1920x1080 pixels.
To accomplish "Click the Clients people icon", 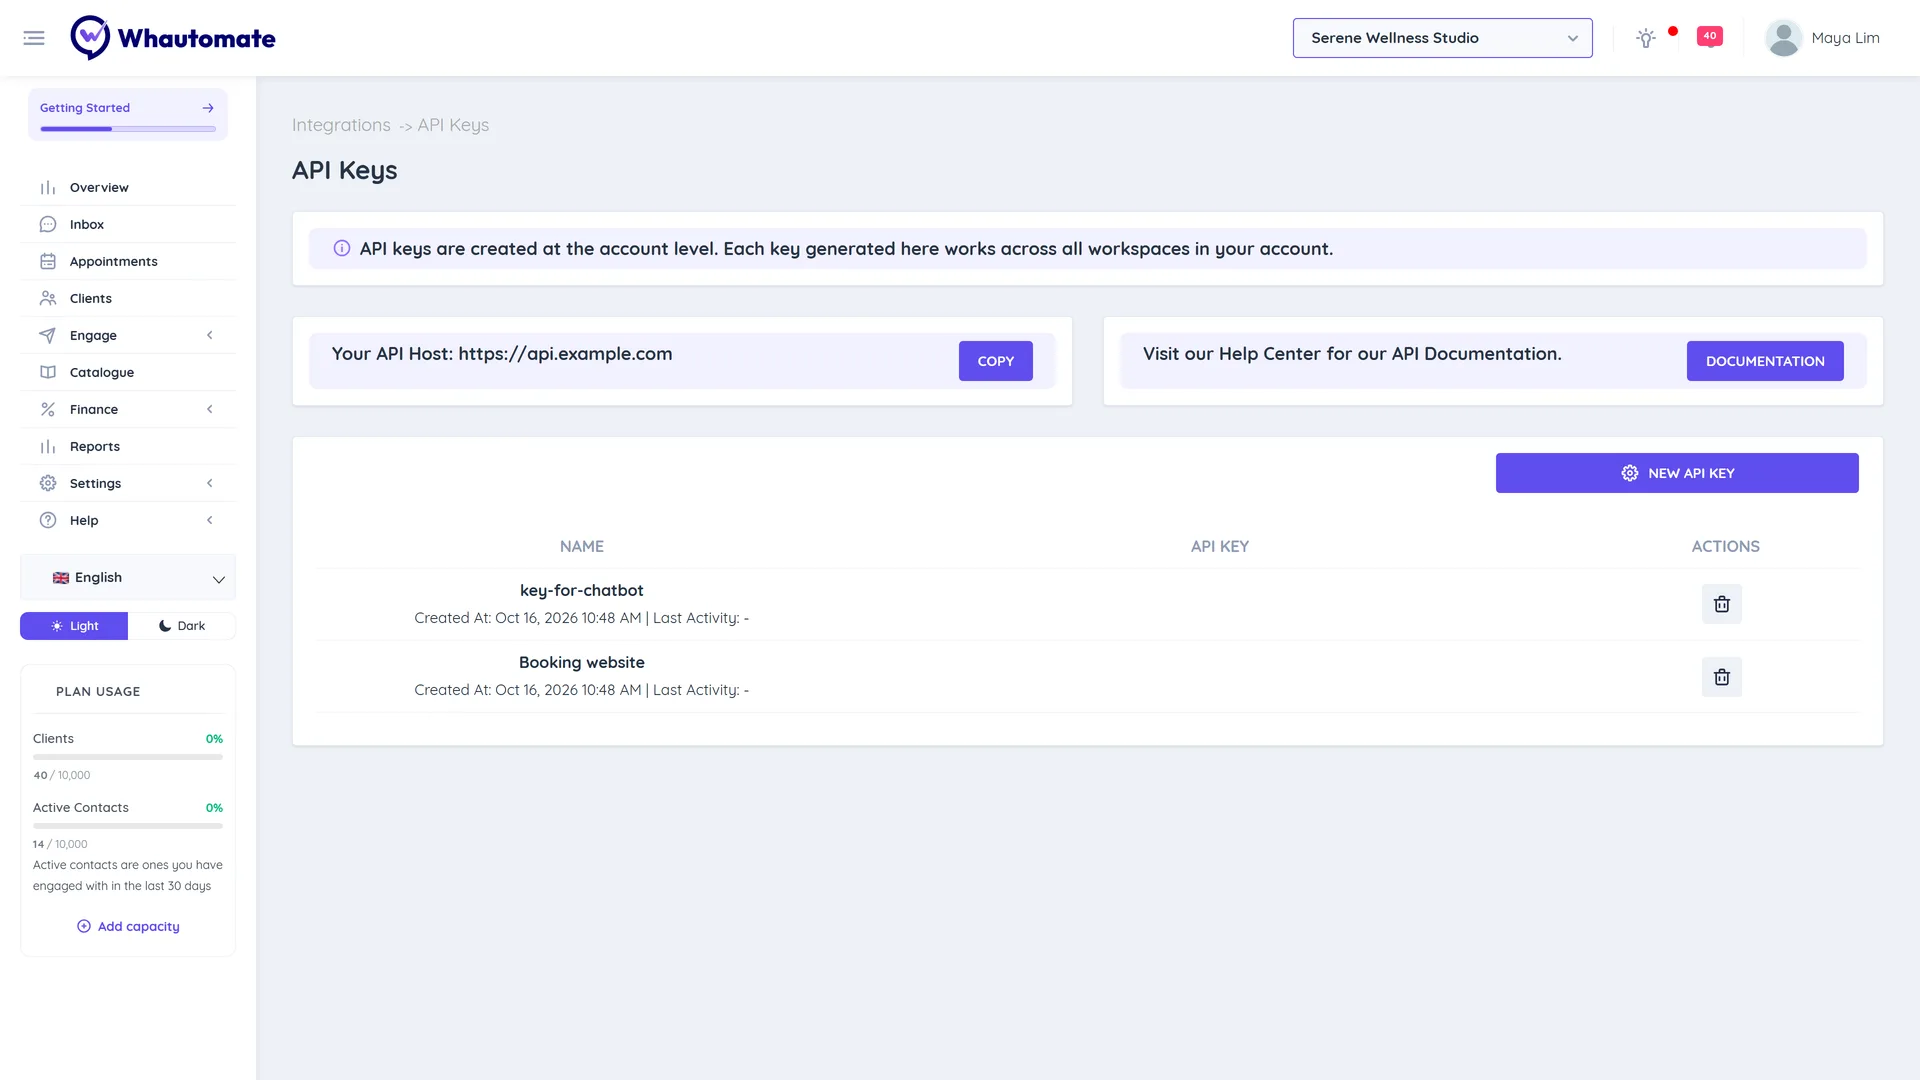I will (48, 298).
